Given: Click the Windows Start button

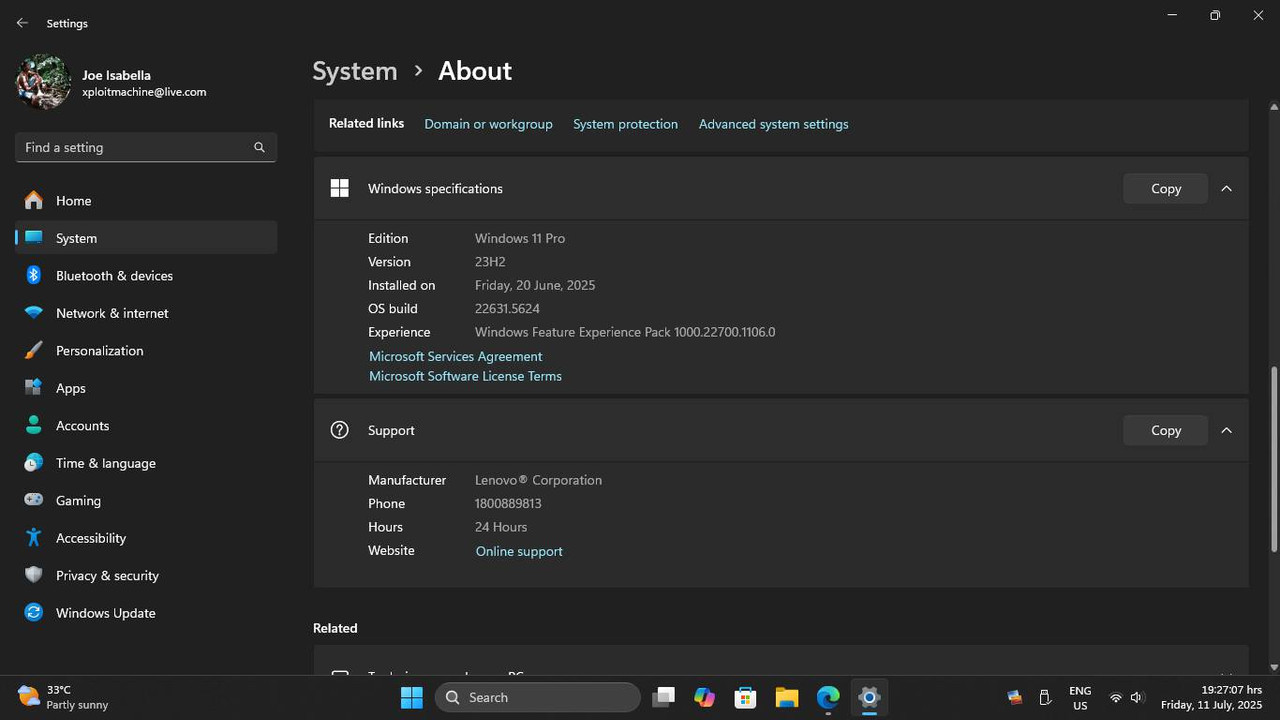Looking at the screenshot, I should click(411, 697).
